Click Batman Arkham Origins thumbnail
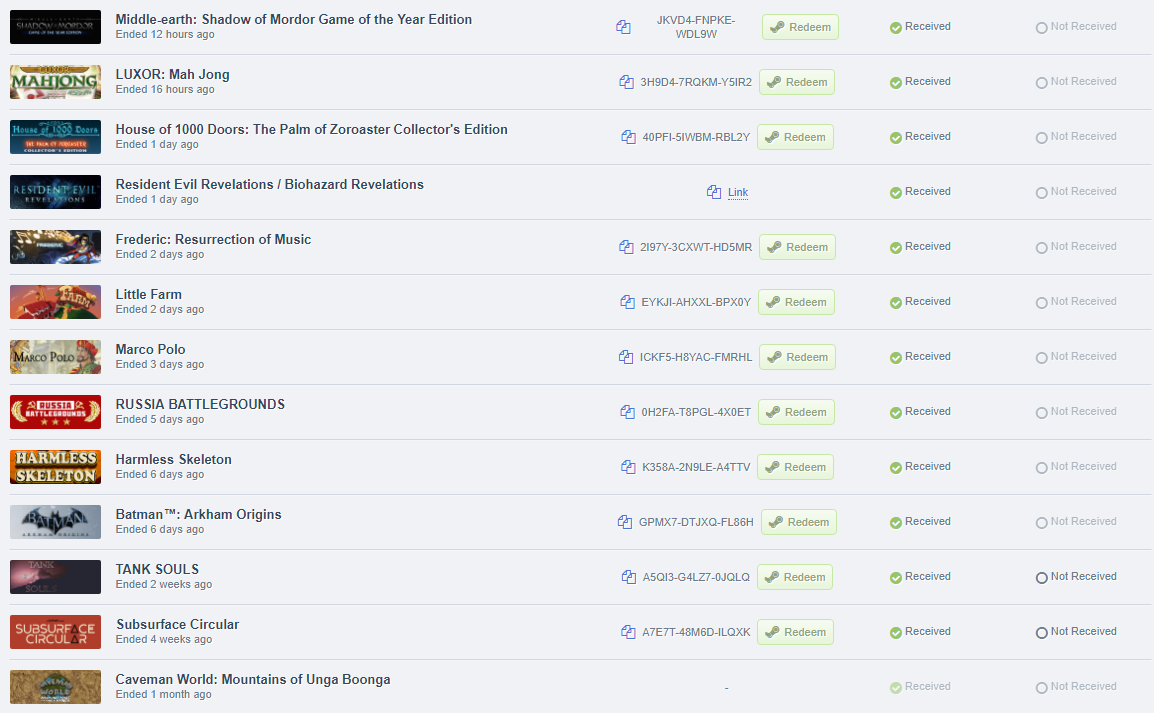This screenshot has height=713, width=1154. pyautogui.click(x=55, y=522)
